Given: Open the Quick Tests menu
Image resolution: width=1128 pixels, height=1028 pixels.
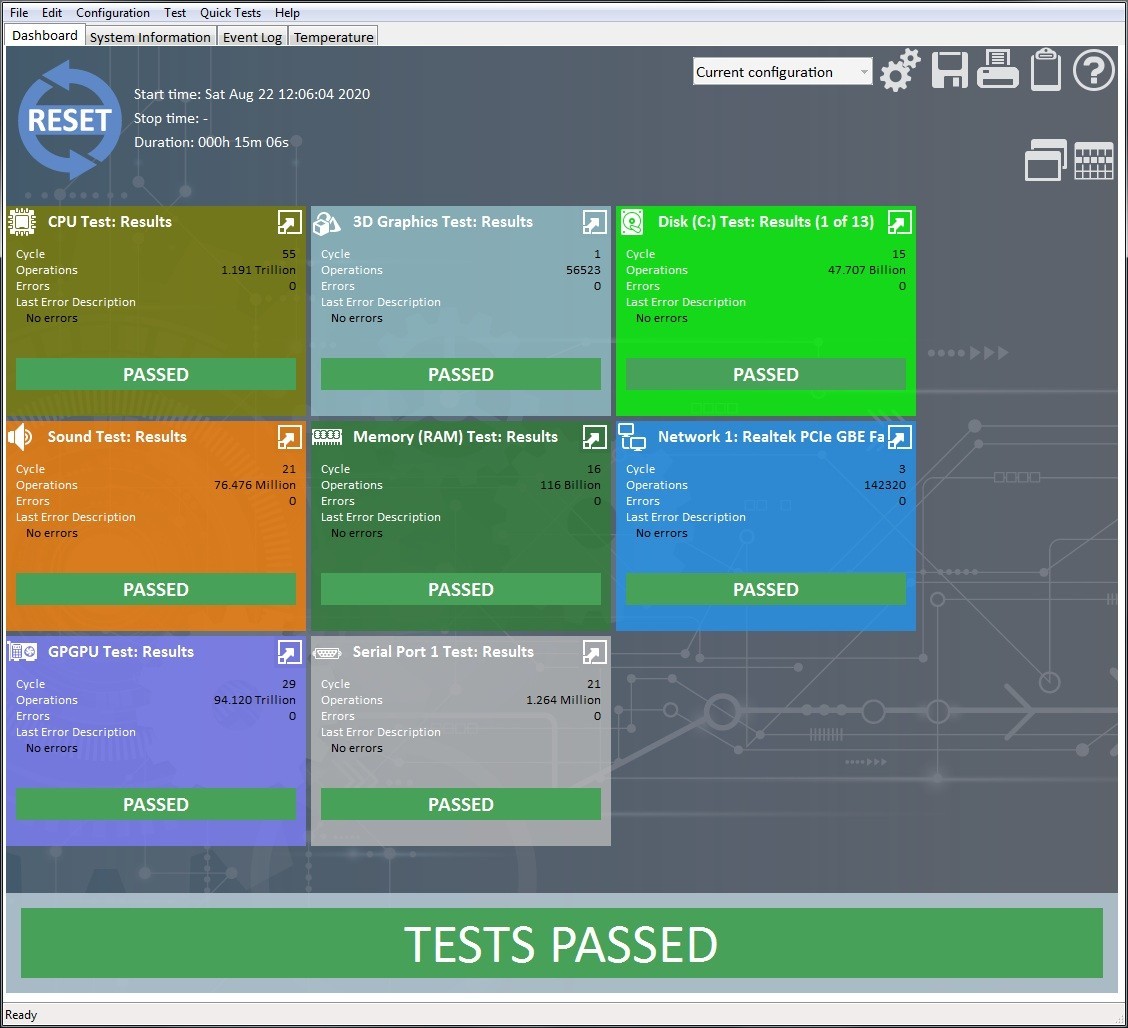Looking at the screenshot, I should tap(230, 13).
